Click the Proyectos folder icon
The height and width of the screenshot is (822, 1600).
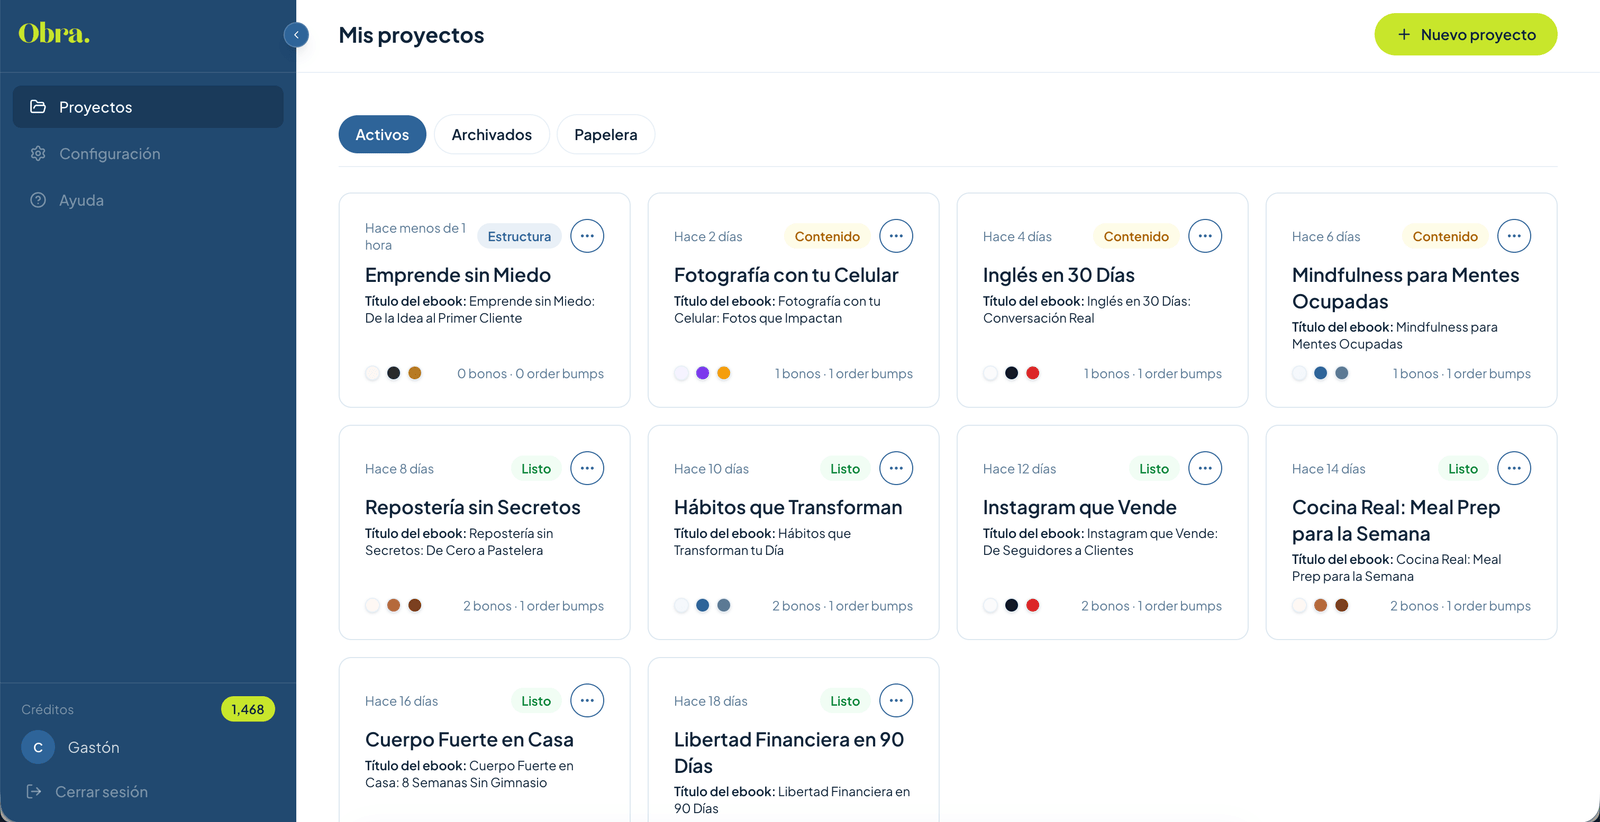pyautogui.click(x=38, y=107)
